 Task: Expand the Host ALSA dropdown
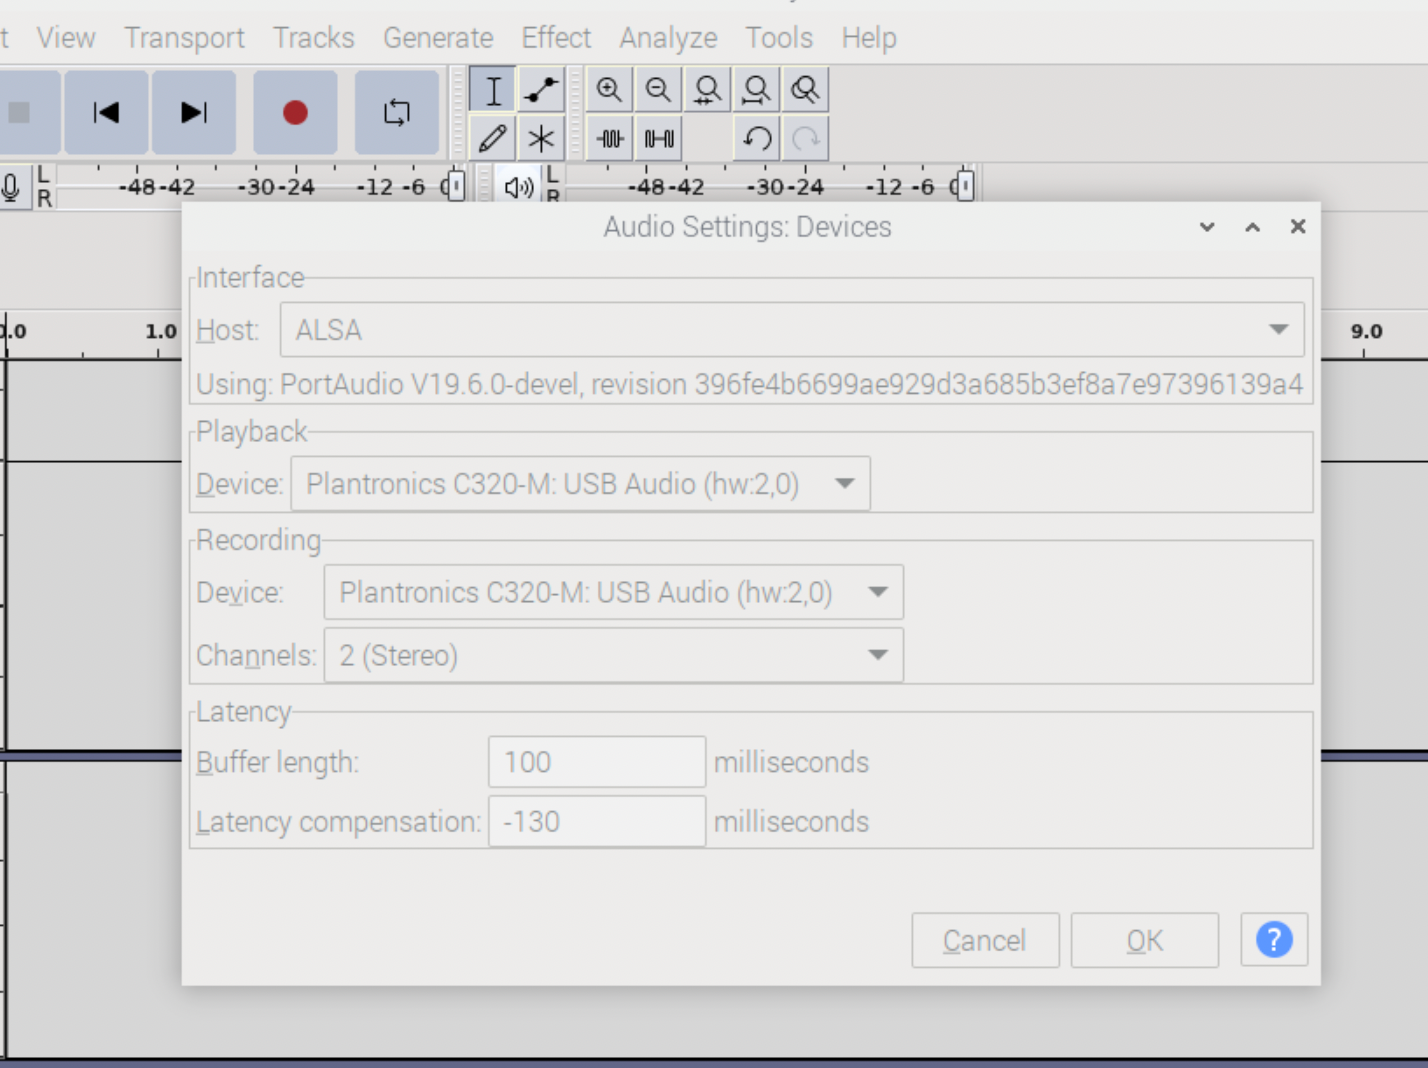click(x=792, y=330)
